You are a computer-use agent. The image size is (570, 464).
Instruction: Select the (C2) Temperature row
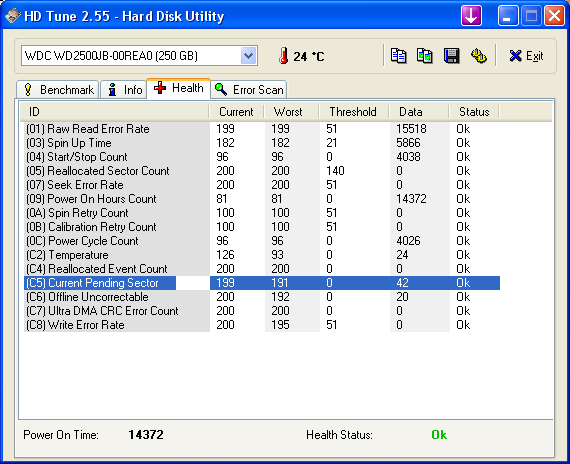coord(262,255)
